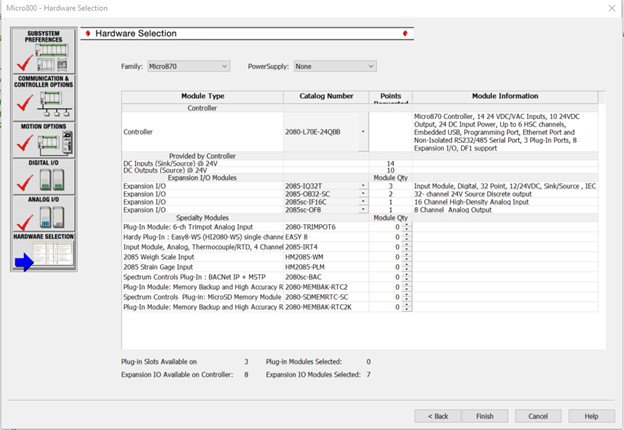Adjust quantity stepper for HM2085-PLM

[406, 267]
